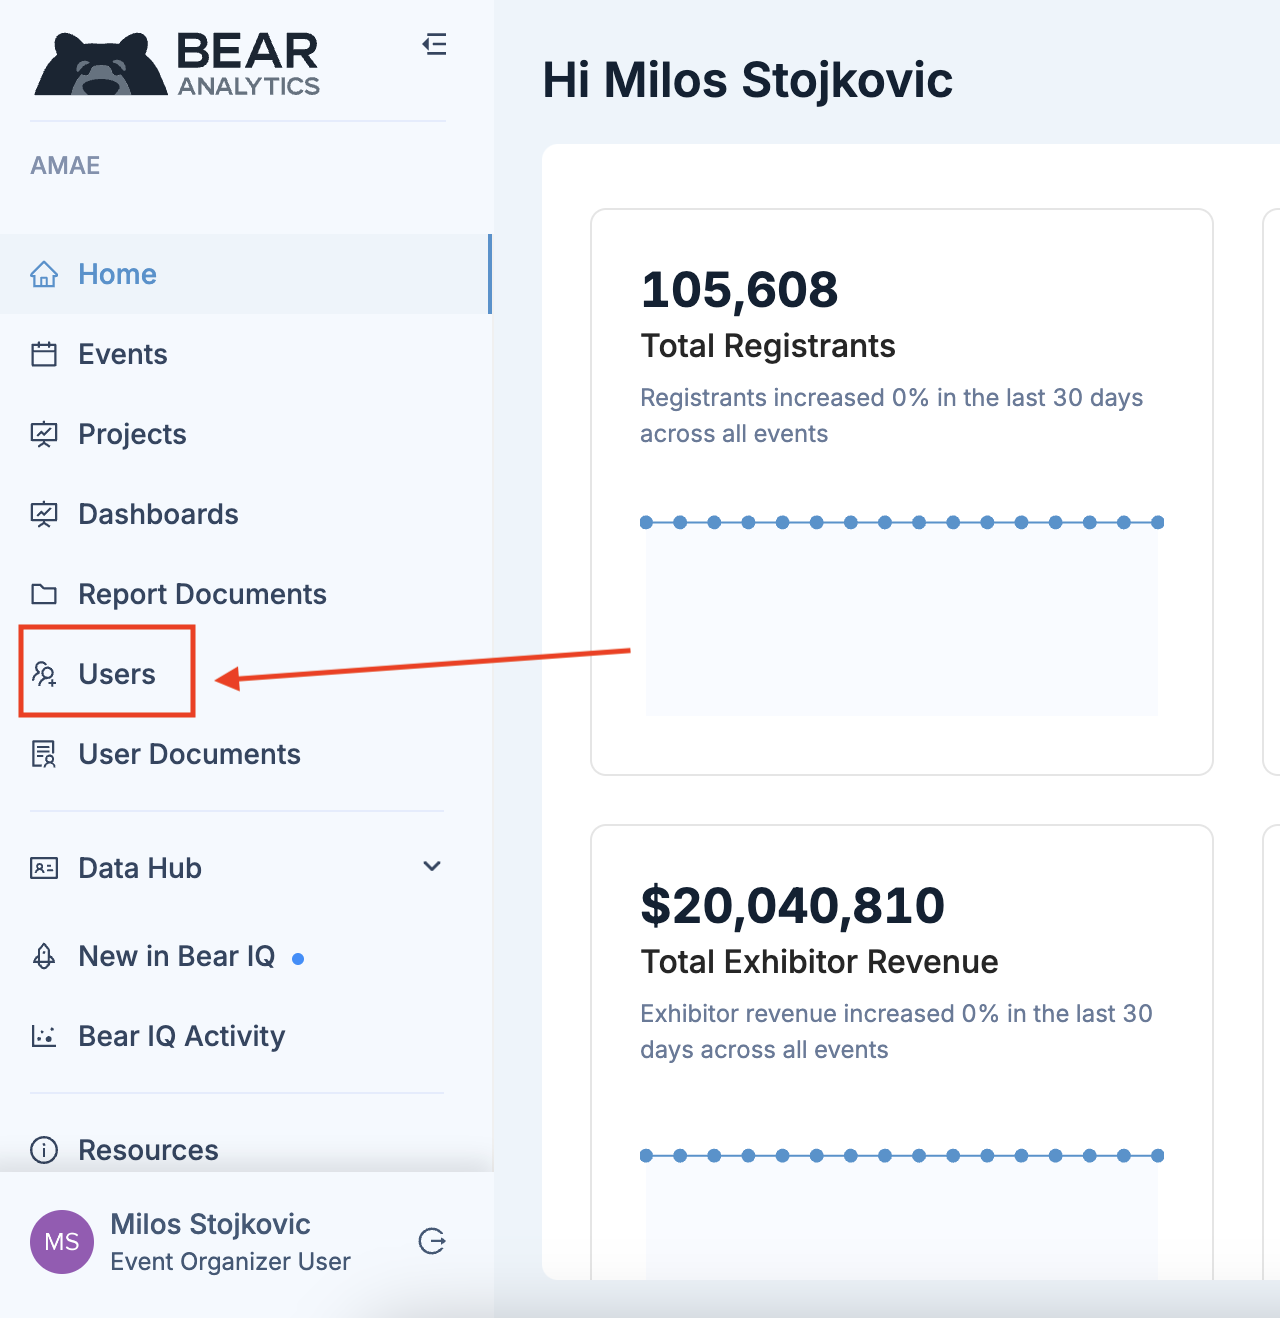The image size is (1280, 1318).
Task: Click the User Documents icon
Action: (x=44, y=754)
